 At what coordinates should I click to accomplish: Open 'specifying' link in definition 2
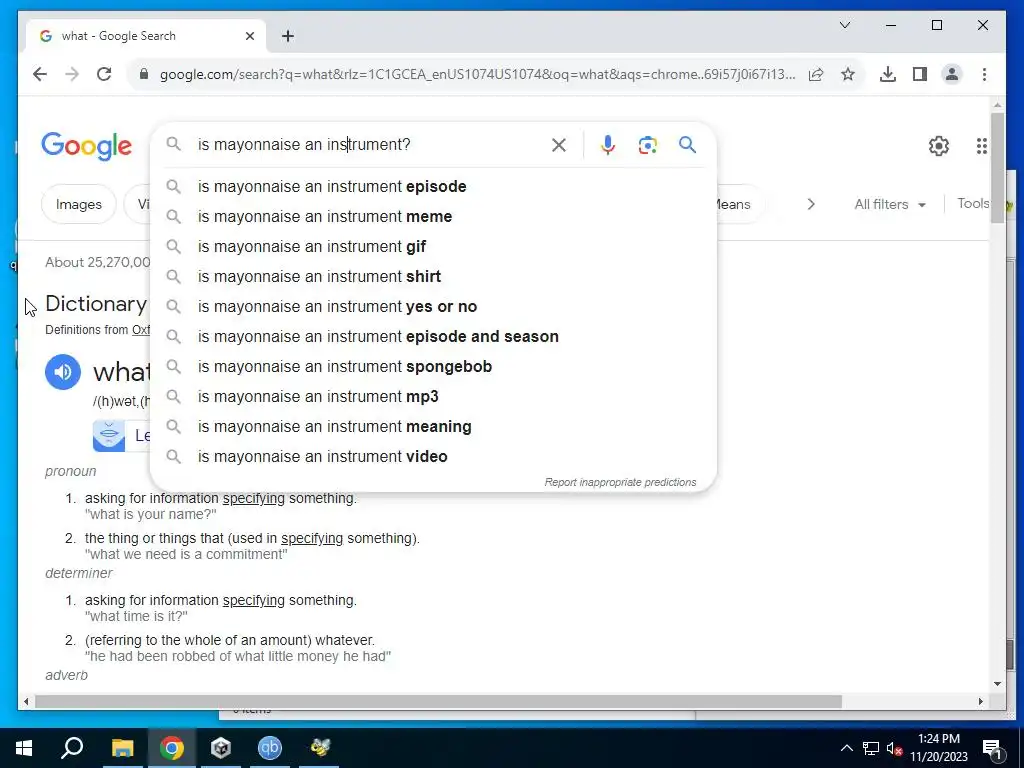(312, 539)
